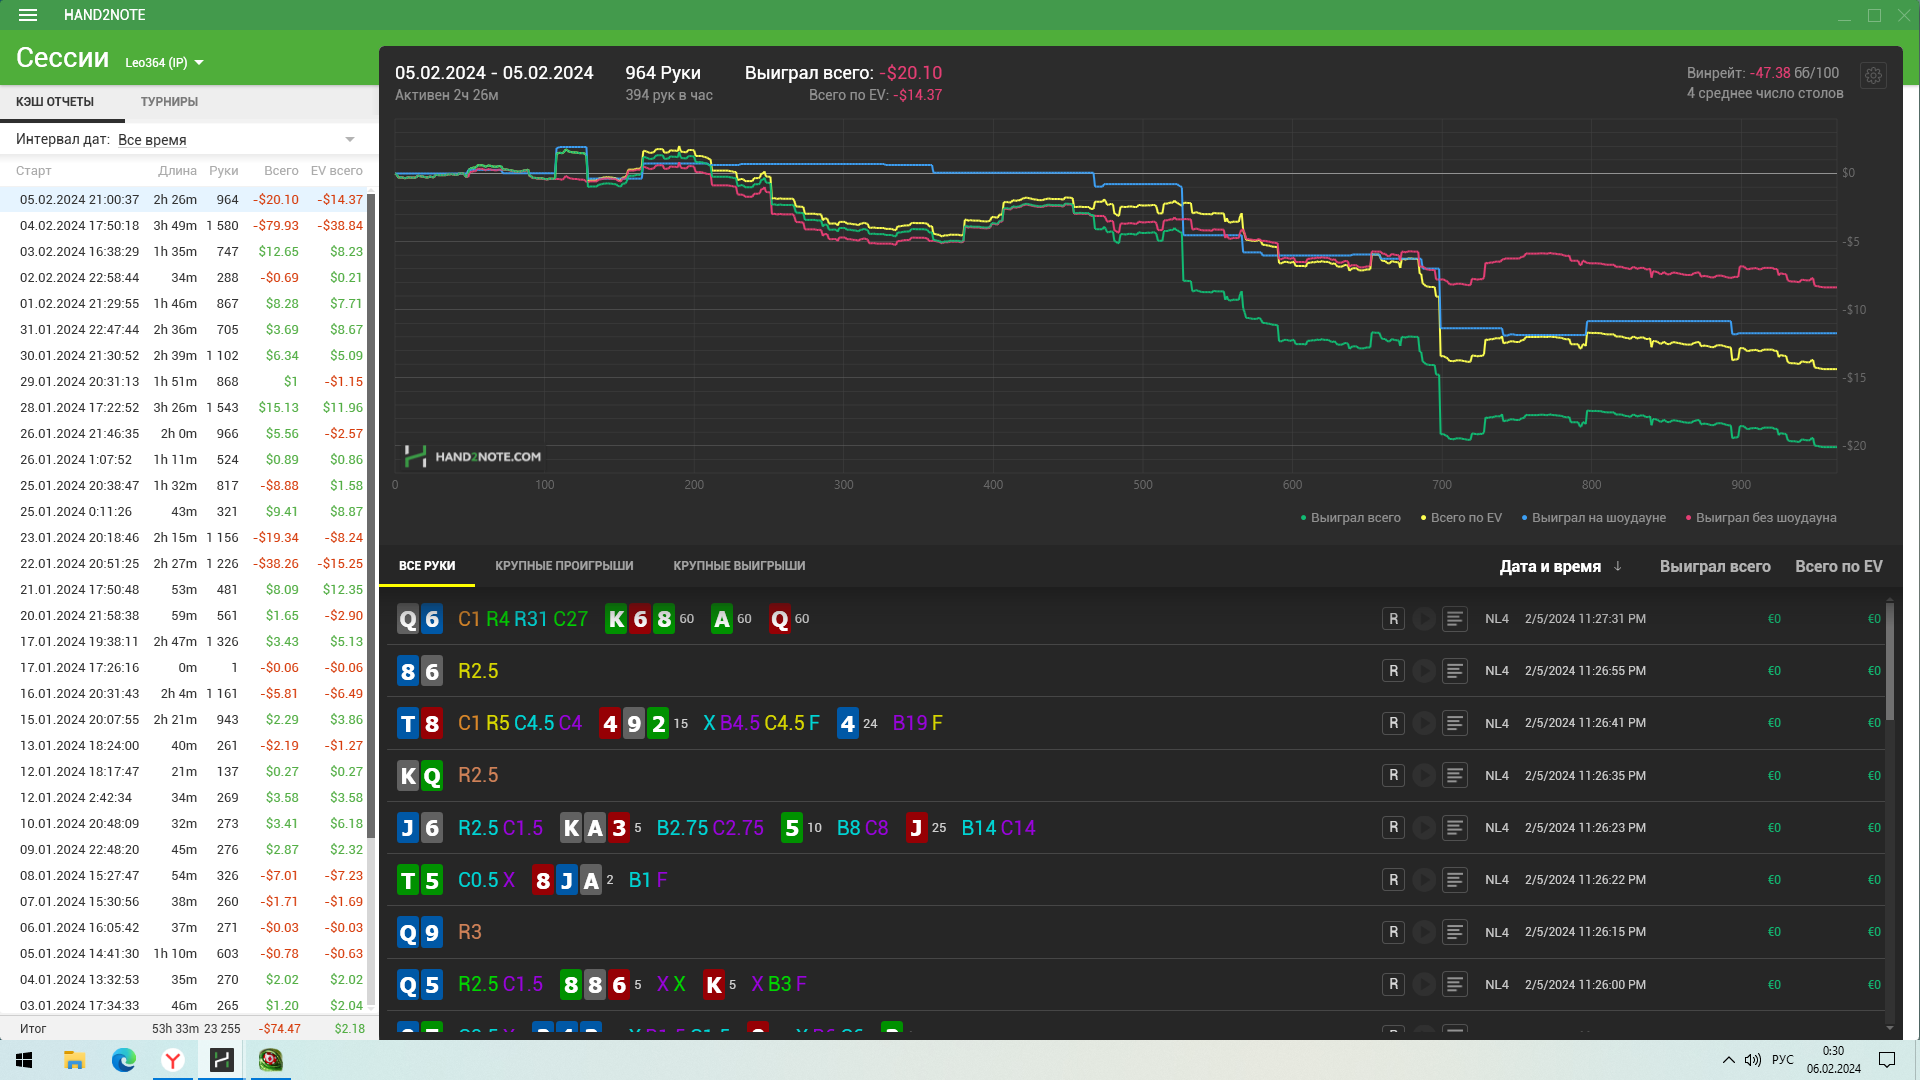The width and height of the screenshot is (1920, 1080).
Task: Sort hands by 'Всего по EV' column
Action: 1838,566
